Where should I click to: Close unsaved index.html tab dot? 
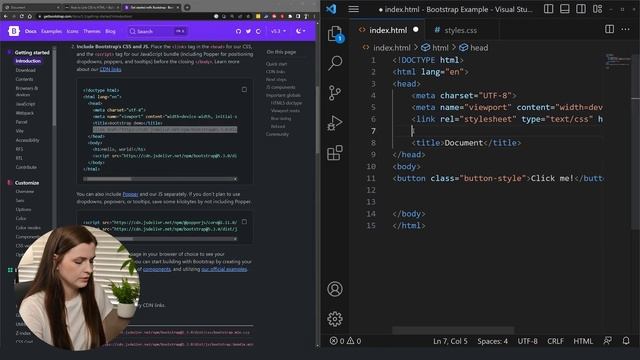416,29
